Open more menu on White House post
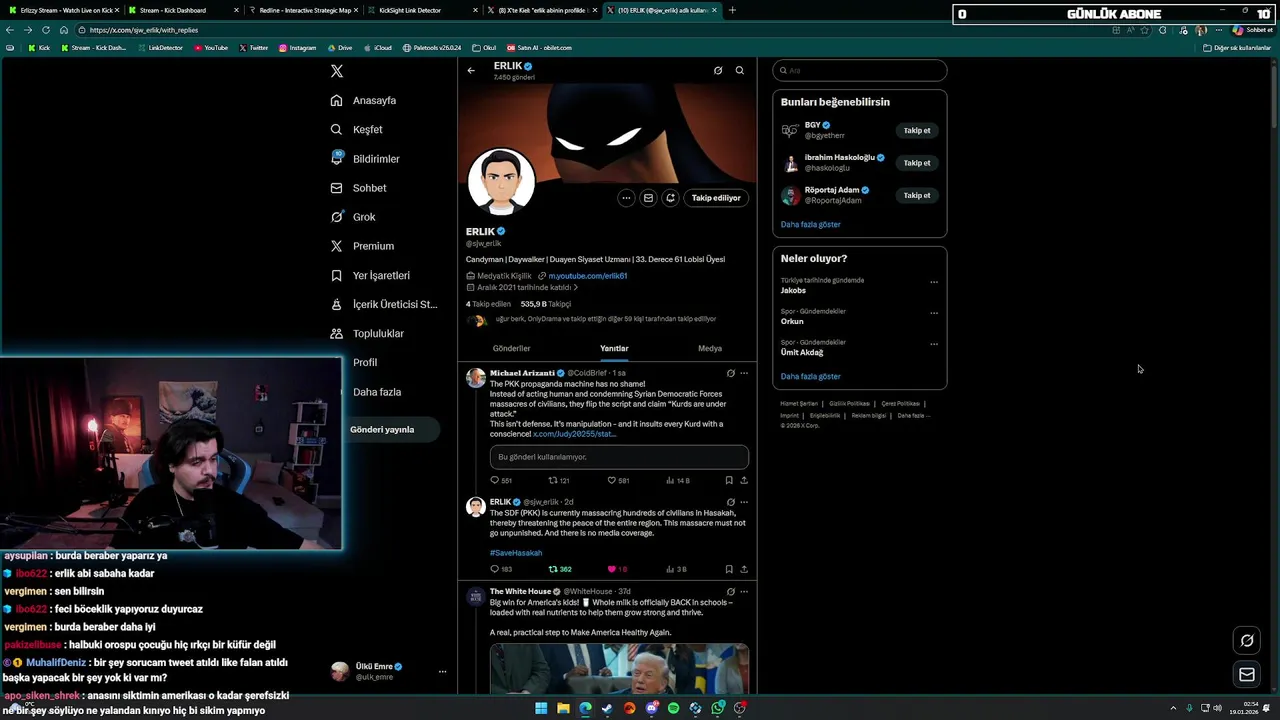This screenshot has width=1280, height=720. (744, 591)
